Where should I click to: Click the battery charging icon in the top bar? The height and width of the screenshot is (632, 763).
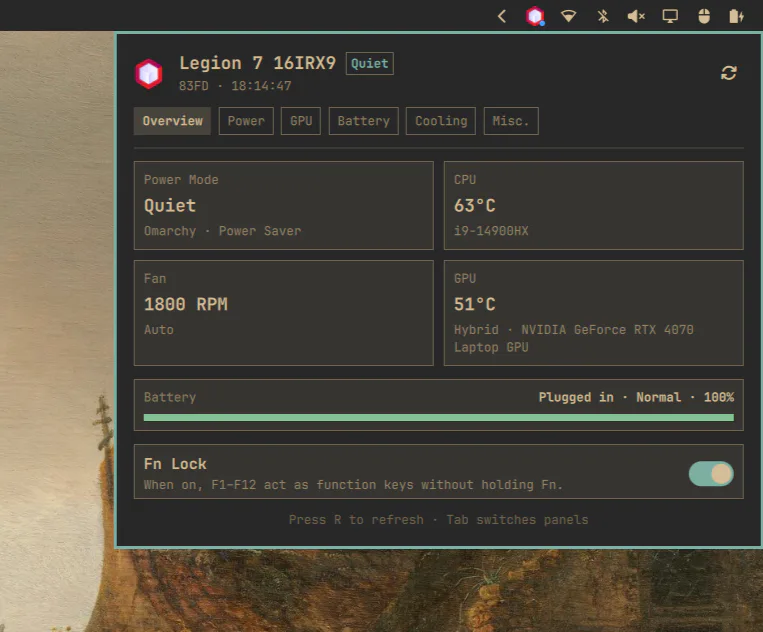click(x=736, y=16)
